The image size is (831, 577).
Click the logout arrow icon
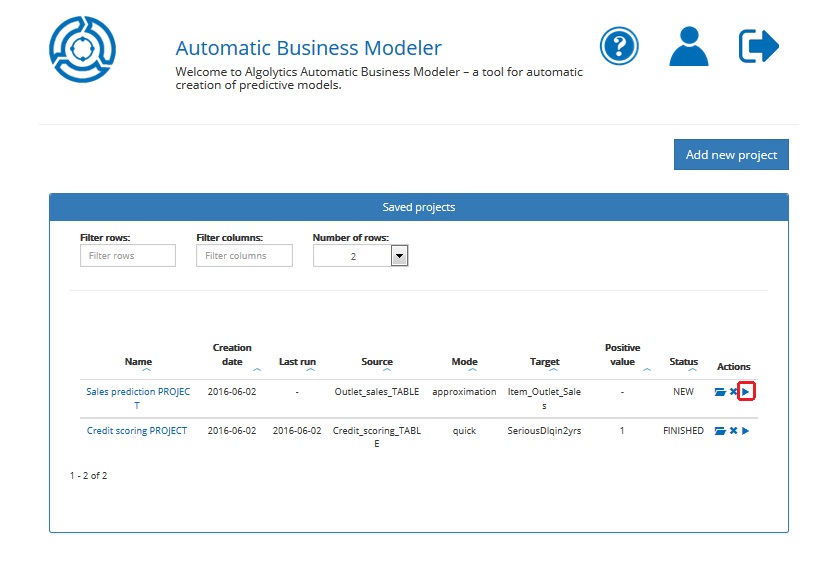tap(758, 46)
